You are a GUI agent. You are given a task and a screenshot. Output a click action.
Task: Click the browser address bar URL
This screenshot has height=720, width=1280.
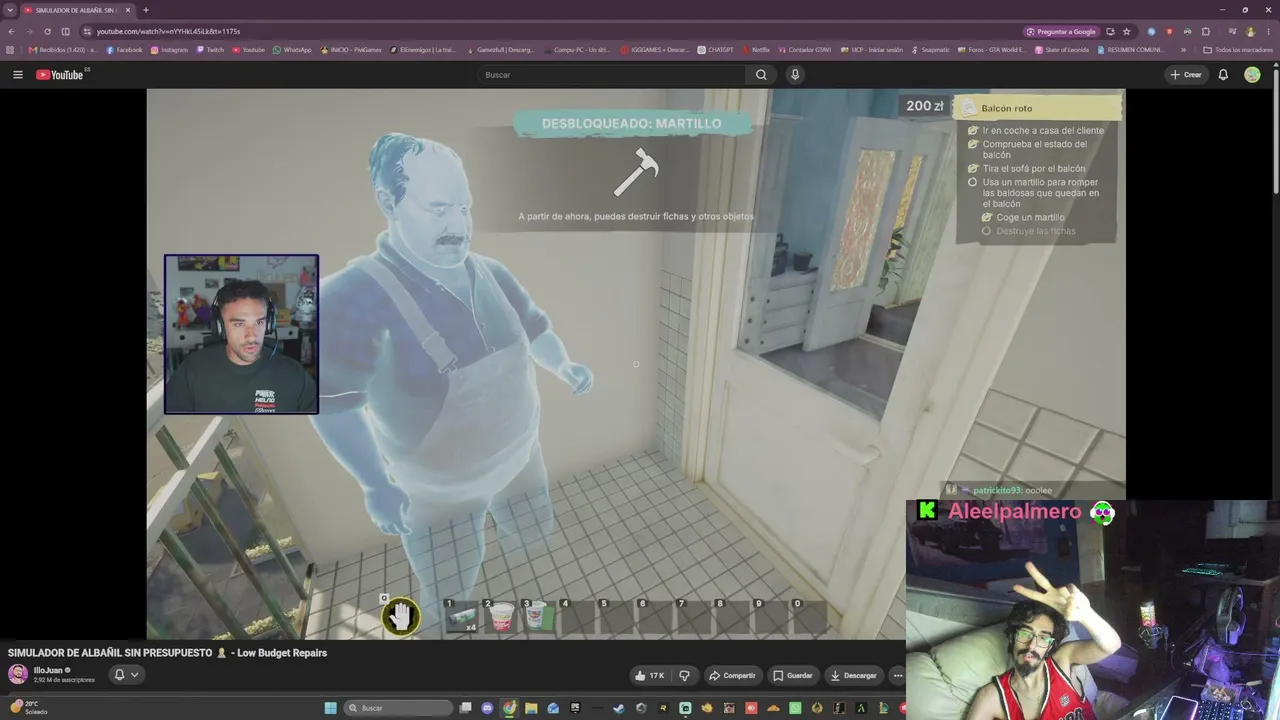[168, 31]
